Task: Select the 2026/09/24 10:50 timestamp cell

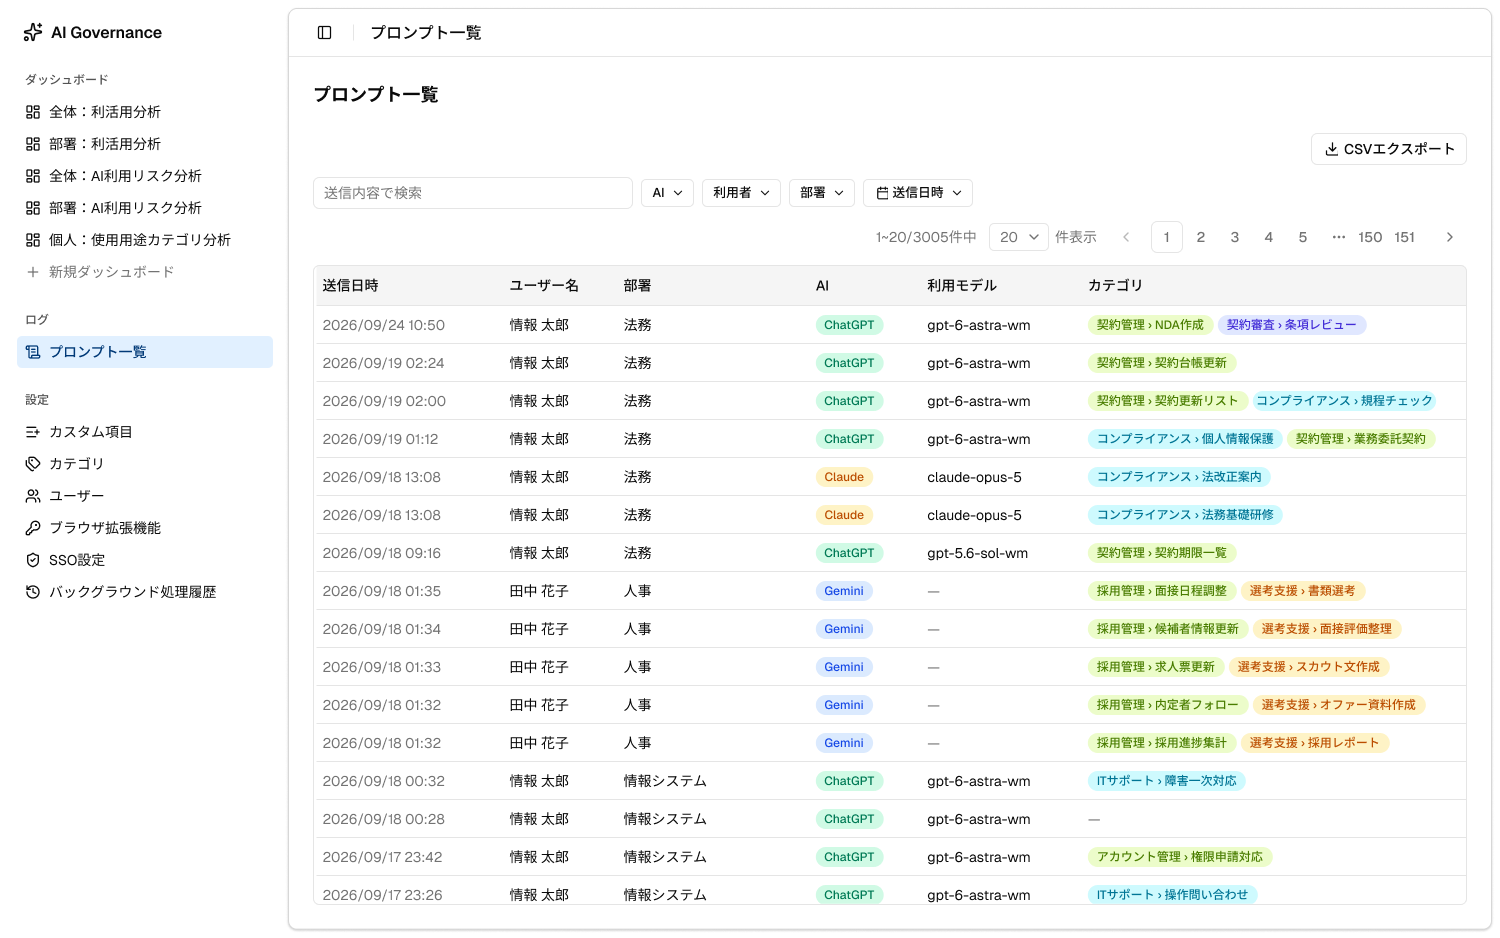Action: [x=384, y=325]
